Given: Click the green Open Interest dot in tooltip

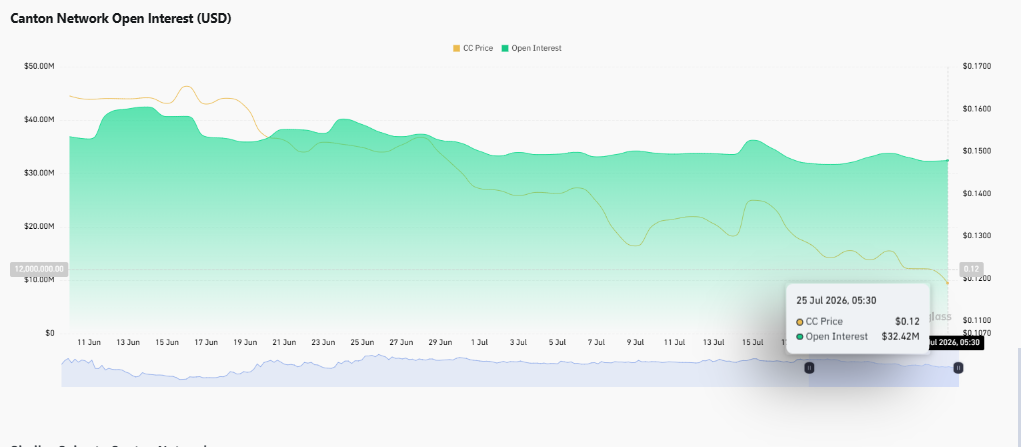Looking at the screenshot, I should (800, 337).
